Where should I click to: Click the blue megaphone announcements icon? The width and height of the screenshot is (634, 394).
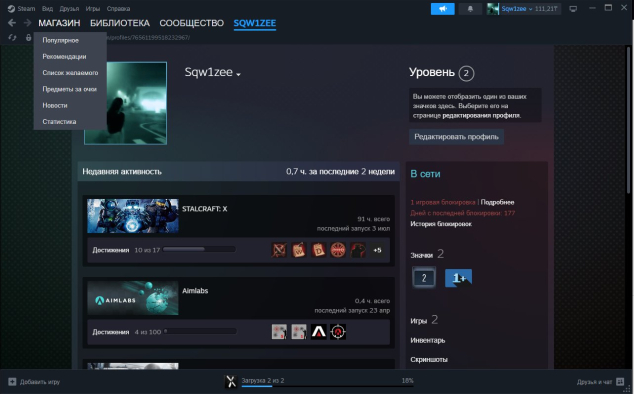point(443,9)
